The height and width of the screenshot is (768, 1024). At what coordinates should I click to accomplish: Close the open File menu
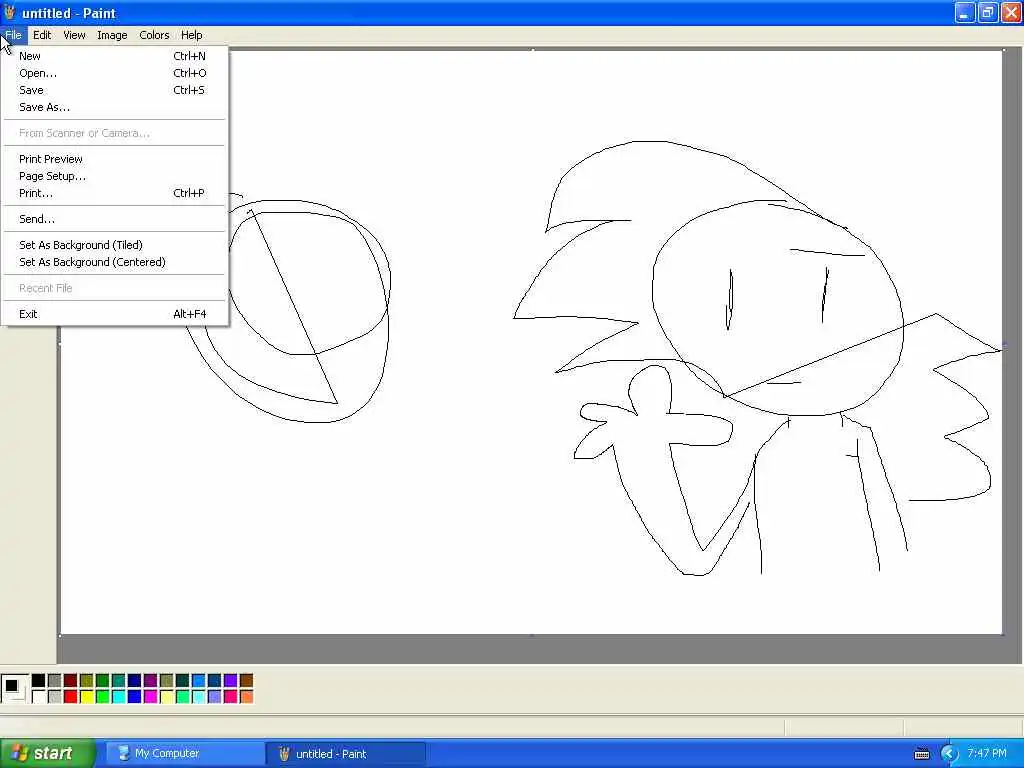coord(13,35)
